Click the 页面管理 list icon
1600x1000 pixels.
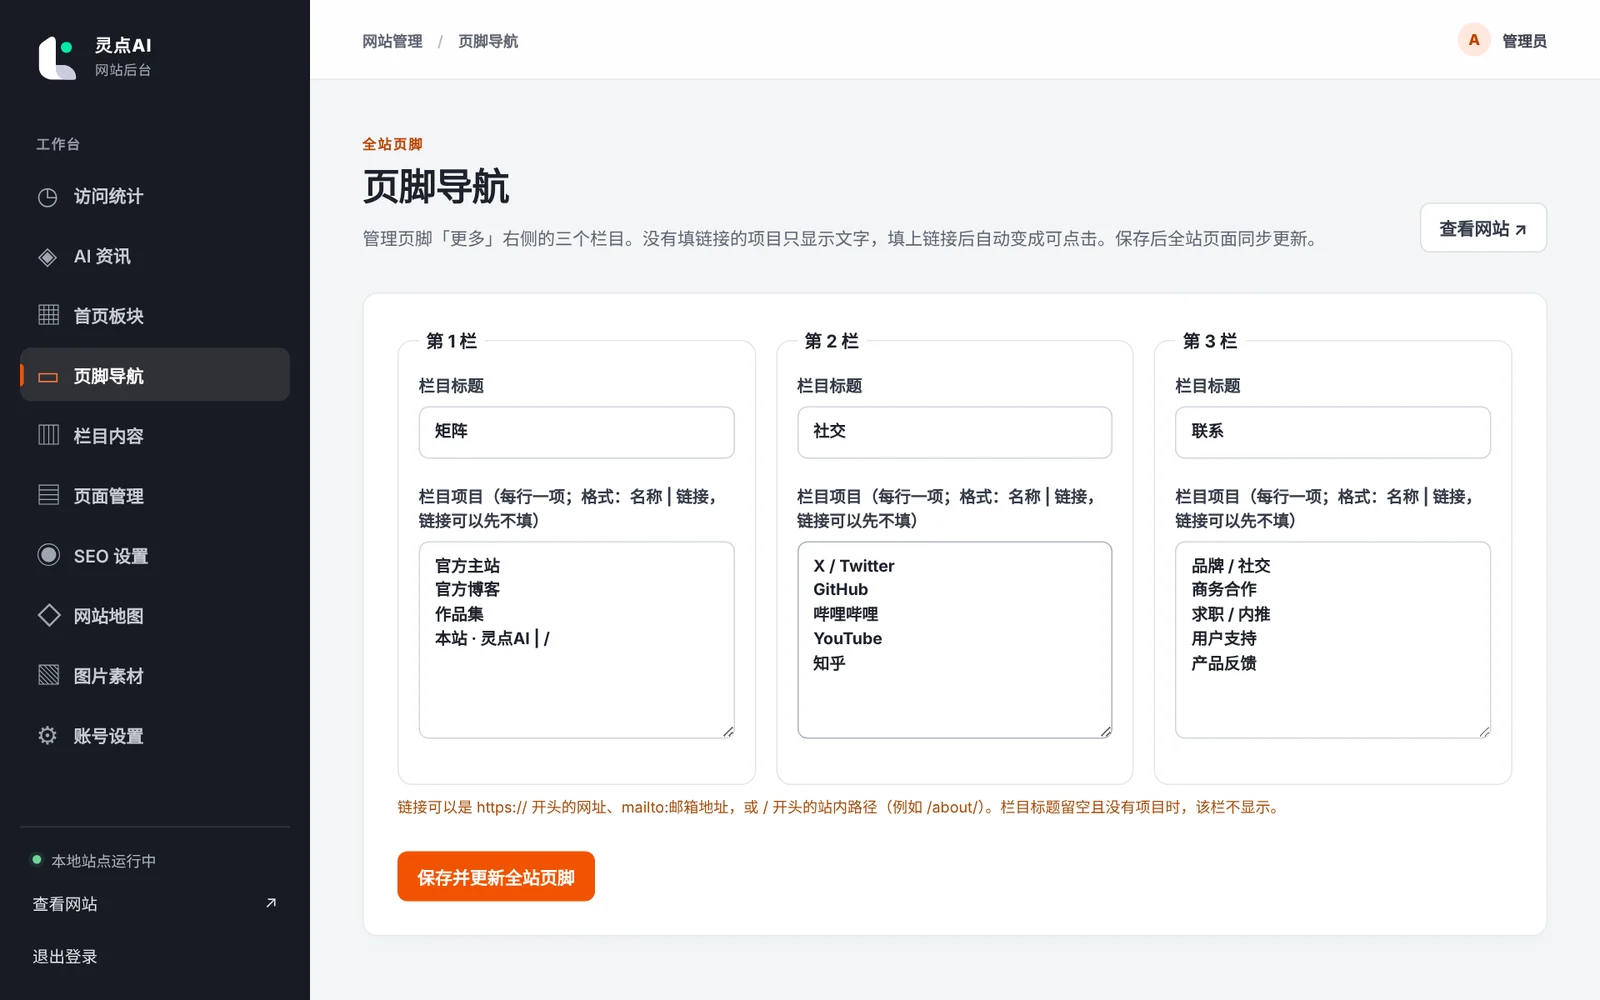(48, 495)
